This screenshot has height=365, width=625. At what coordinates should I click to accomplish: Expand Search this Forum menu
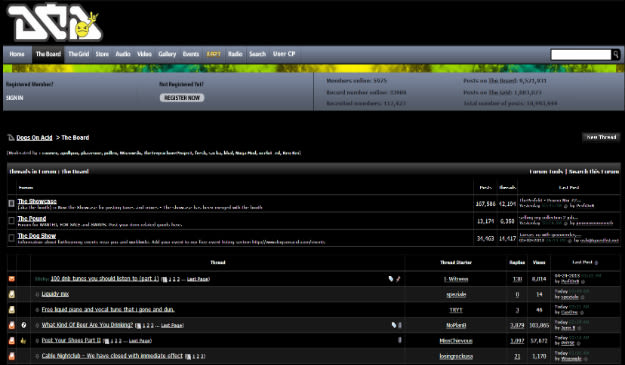pyautogui.click(x=594, y=171)
